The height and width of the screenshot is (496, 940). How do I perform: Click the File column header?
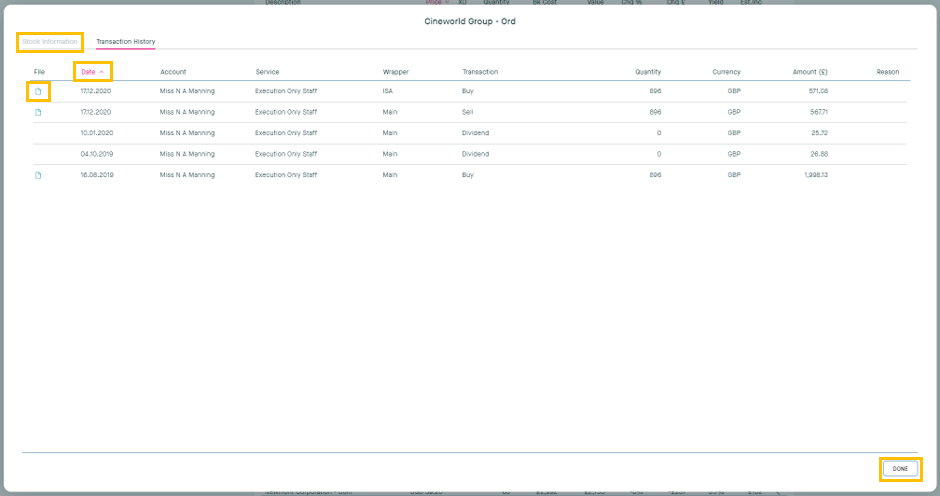(x=39, y=72)
